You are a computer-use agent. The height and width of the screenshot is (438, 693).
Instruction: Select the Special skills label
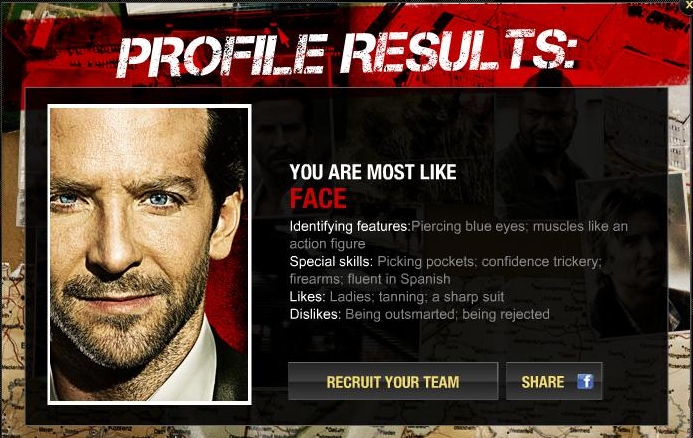pos(331,261)
